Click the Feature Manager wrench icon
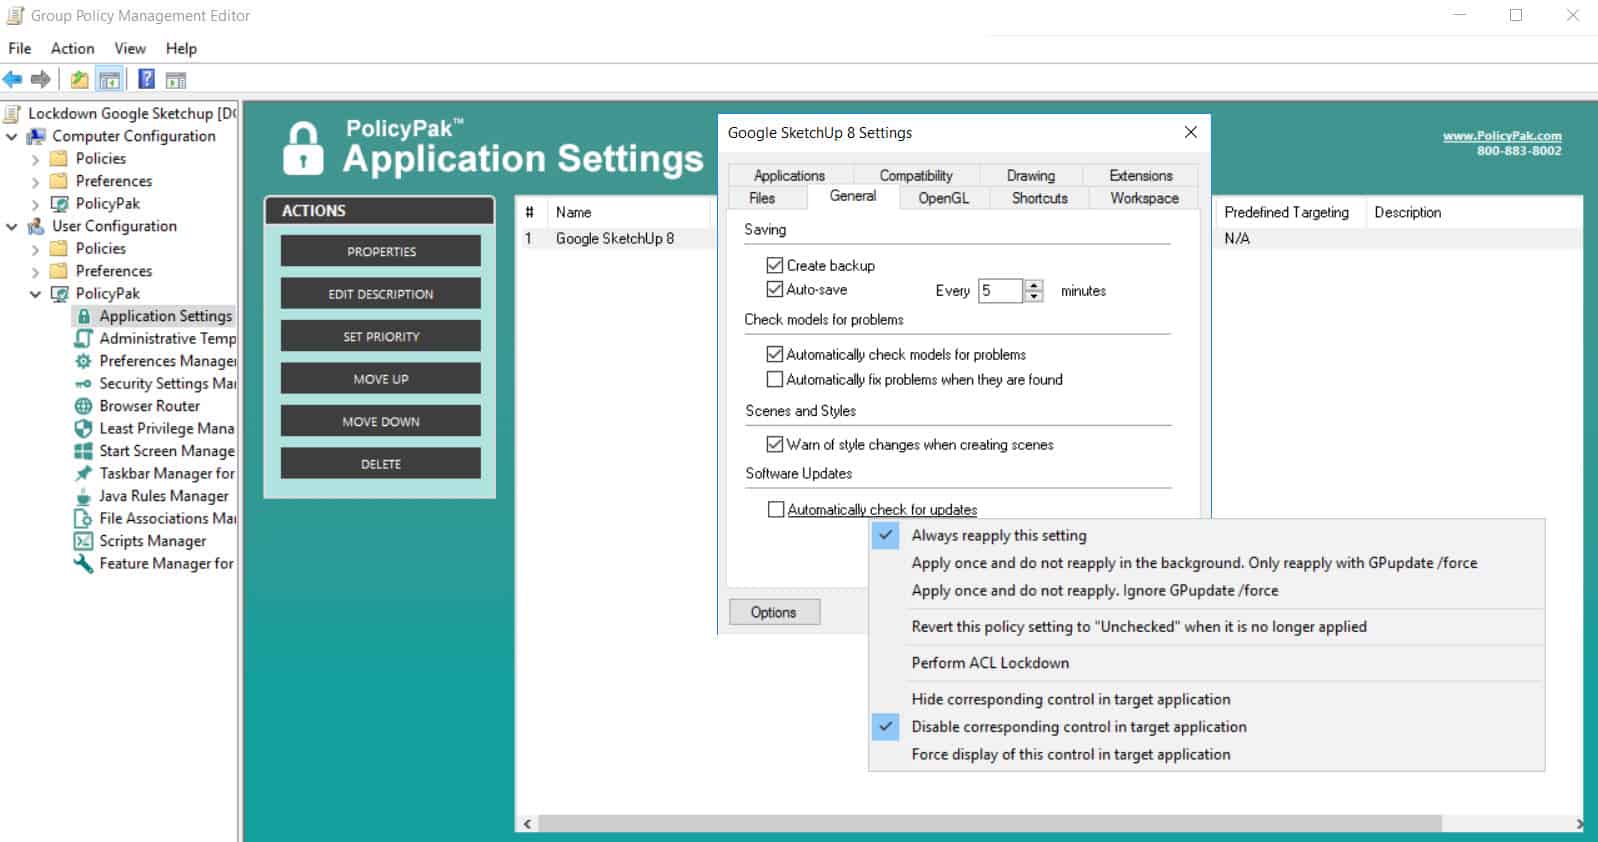Viewport: 1598px width, 842px height. [84, 563]
